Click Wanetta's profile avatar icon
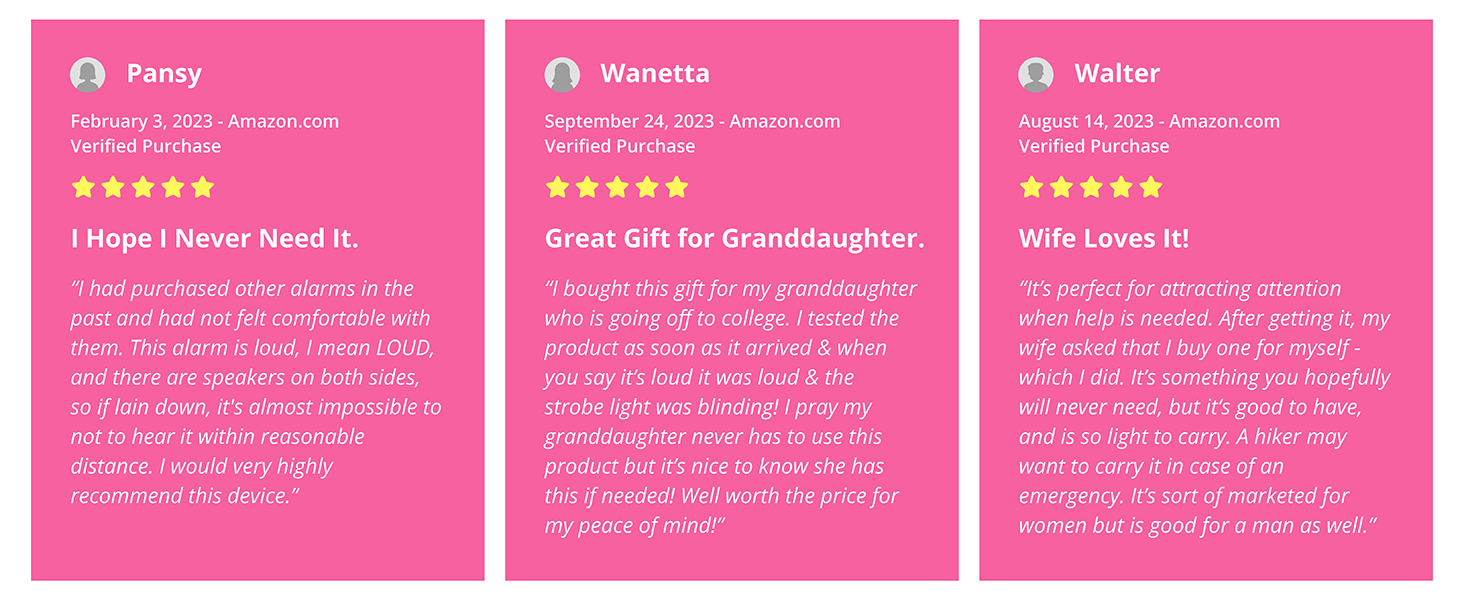 point(562,74)
